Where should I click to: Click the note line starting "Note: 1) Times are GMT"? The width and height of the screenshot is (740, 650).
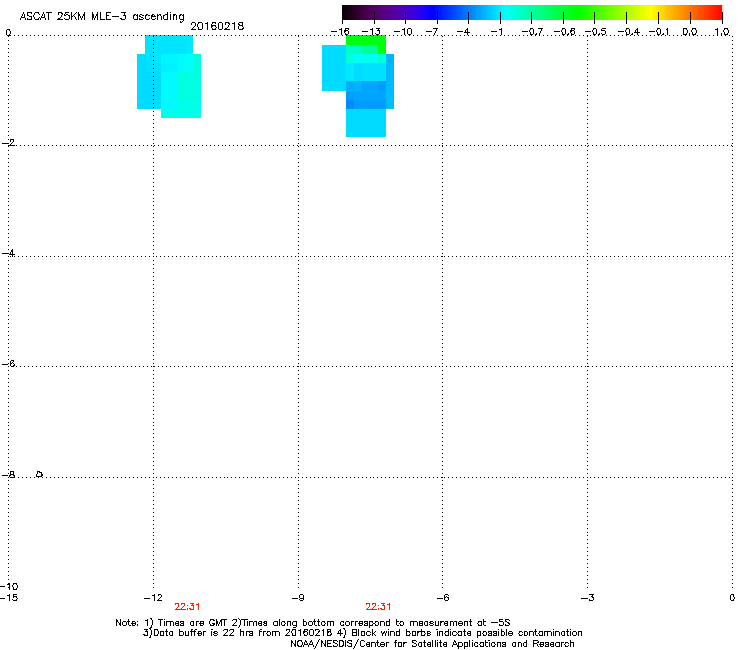click(313, 623)
